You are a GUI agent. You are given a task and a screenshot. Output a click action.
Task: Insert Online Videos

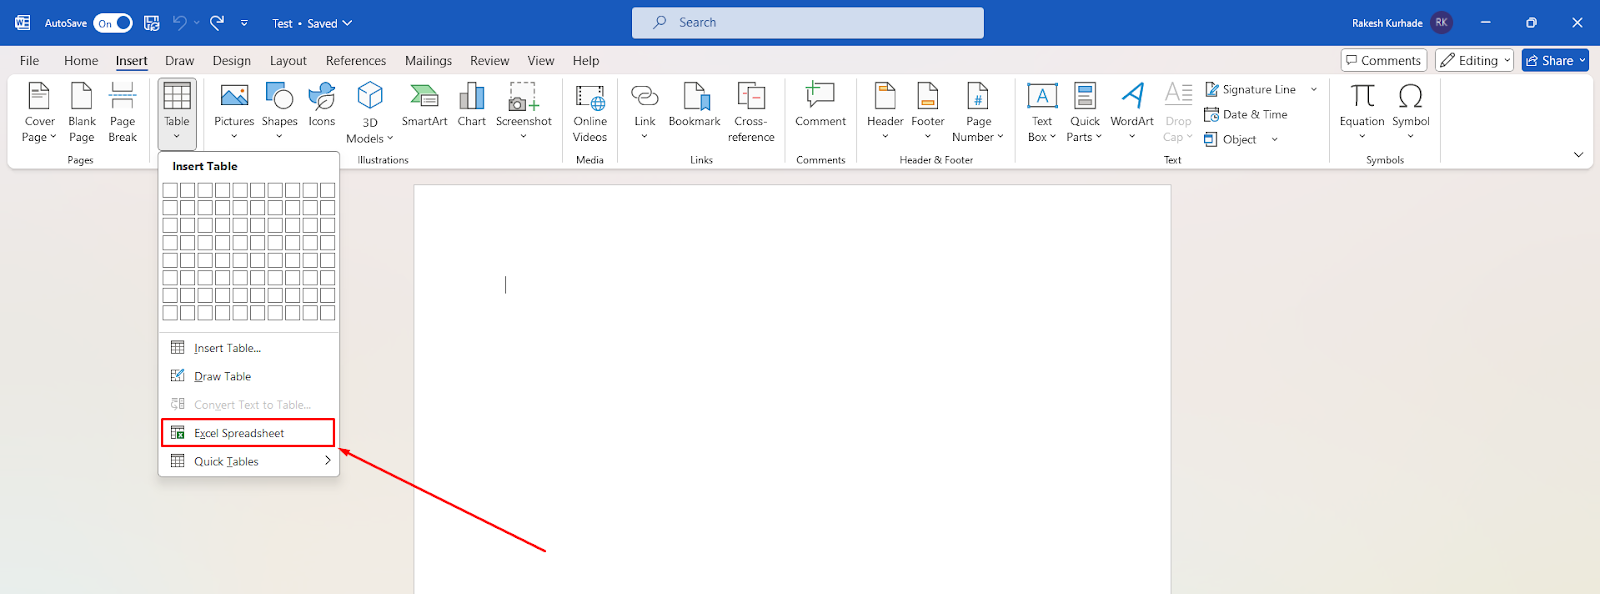[590, 112]
